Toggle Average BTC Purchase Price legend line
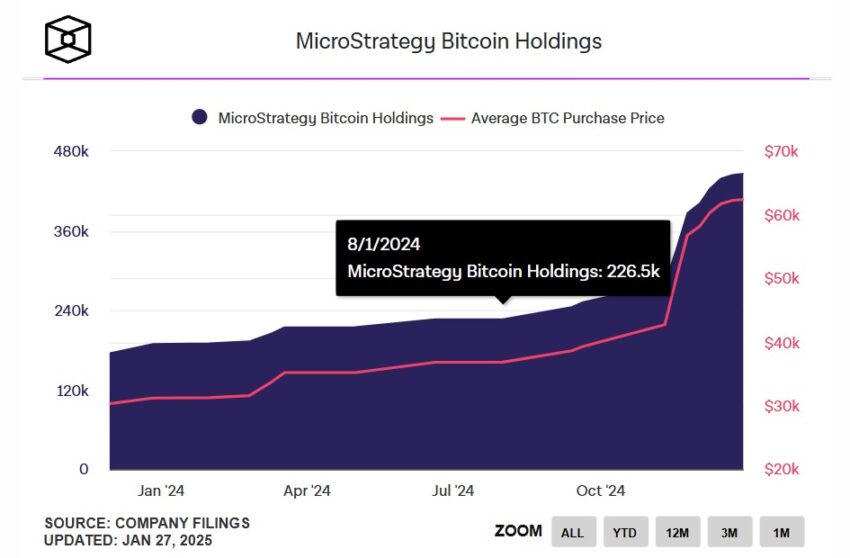The image size is (850, 558). 453,118
